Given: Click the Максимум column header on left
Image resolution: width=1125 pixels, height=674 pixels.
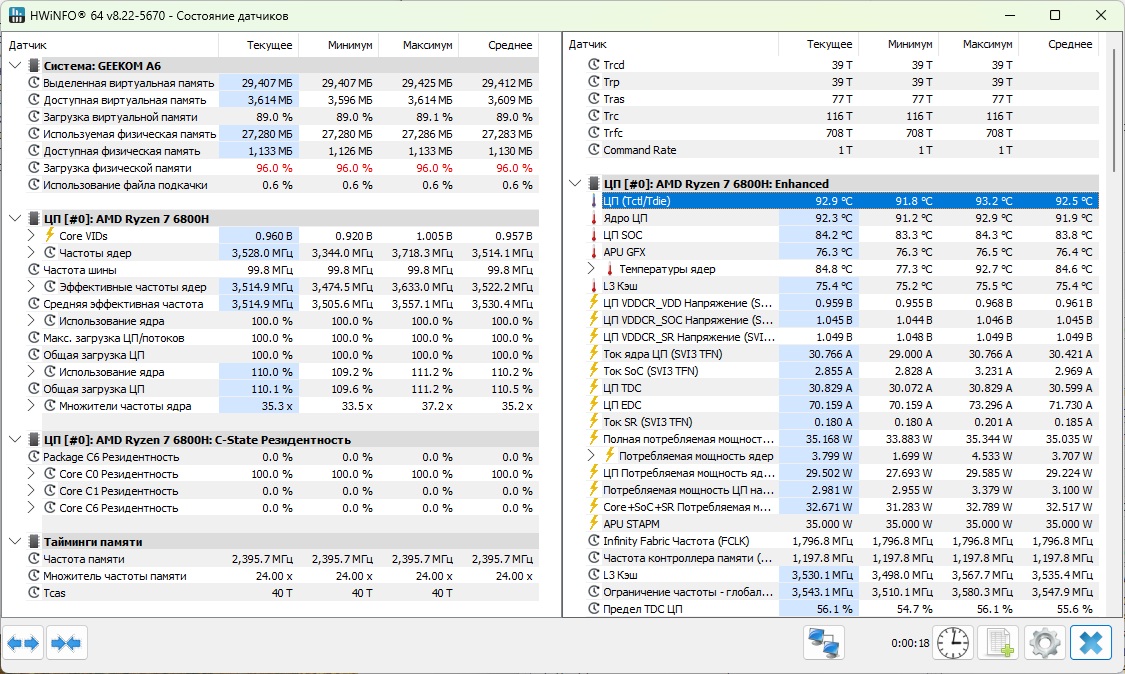Looking at the screenshot, I should (x=418, y=46).
